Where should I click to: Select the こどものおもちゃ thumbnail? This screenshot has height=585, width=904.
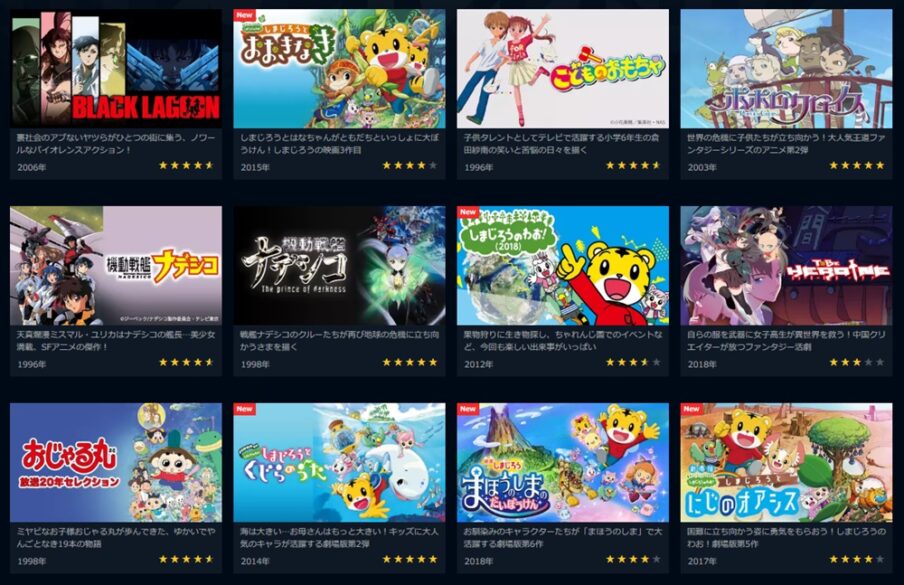[x=563, y=68]
